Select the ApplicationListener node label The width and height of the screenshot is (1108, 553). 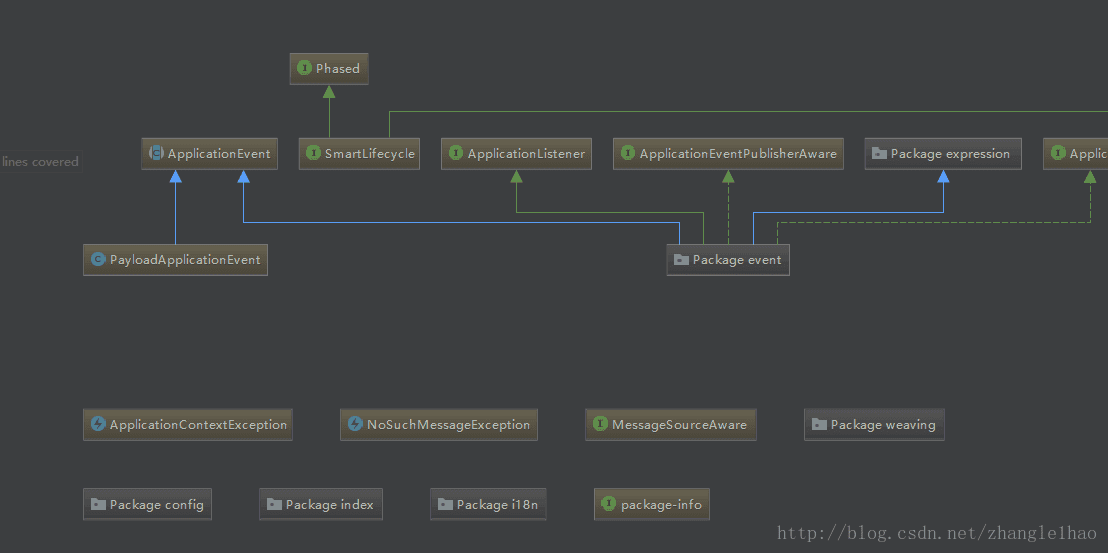point(526,153)
